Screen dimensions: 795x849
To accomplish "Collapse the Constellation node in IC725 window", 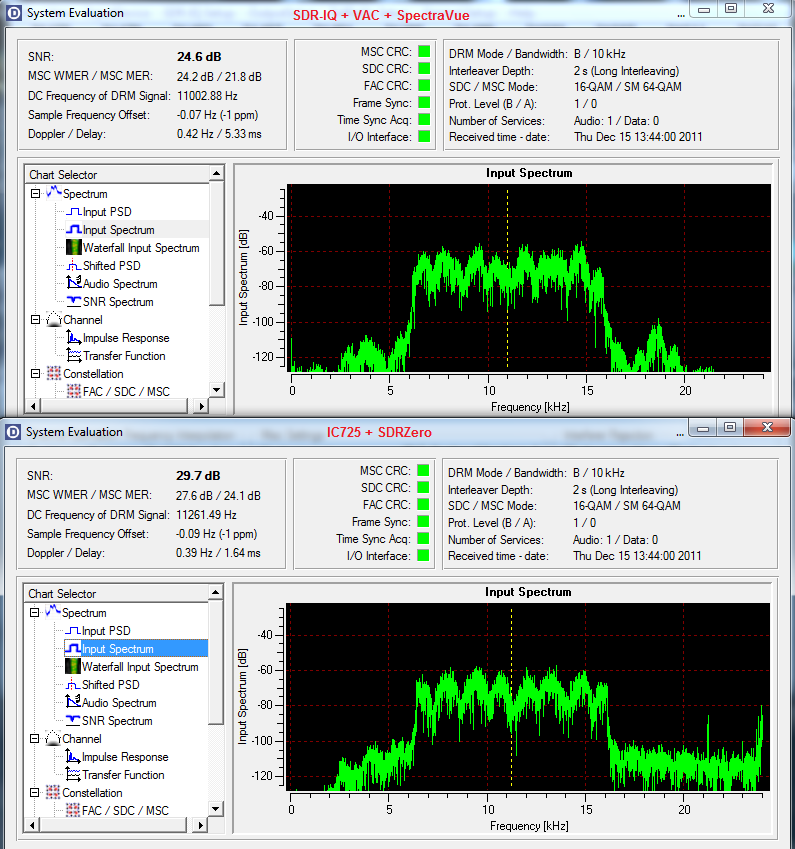I will pos(35,793).
